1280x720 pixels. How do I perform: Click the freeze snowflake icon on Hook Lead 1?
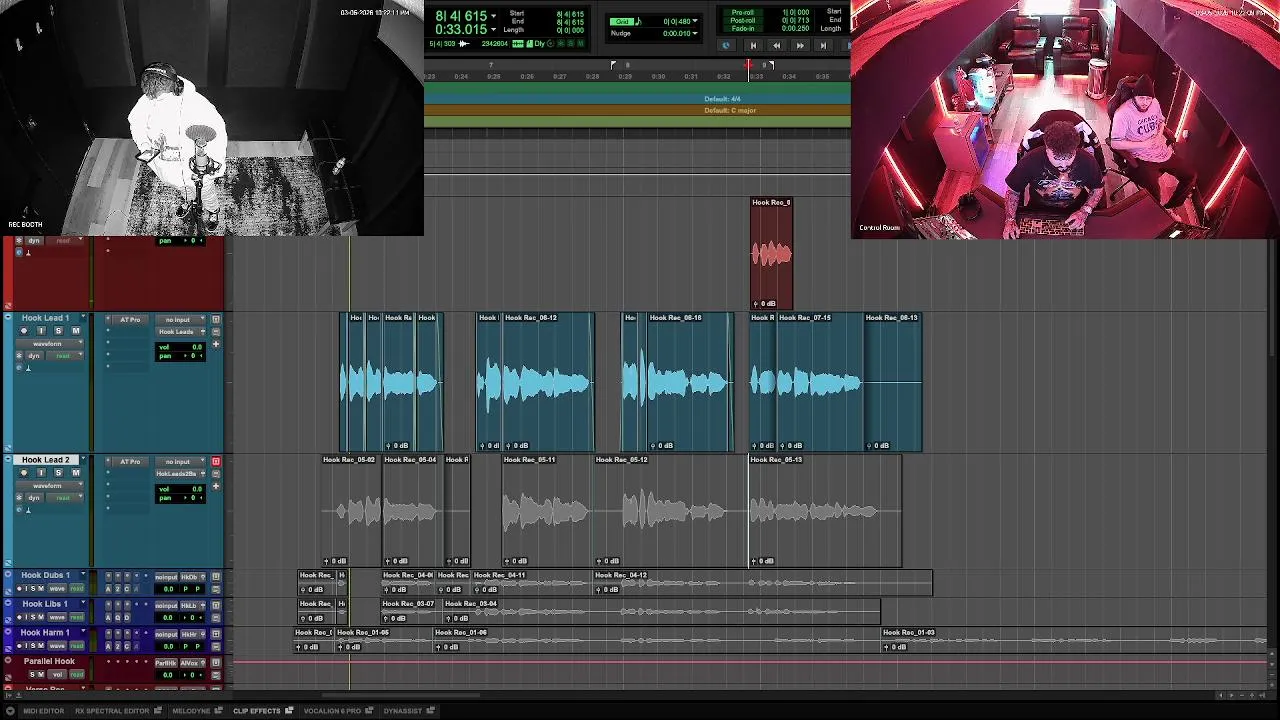pos(19,356)
